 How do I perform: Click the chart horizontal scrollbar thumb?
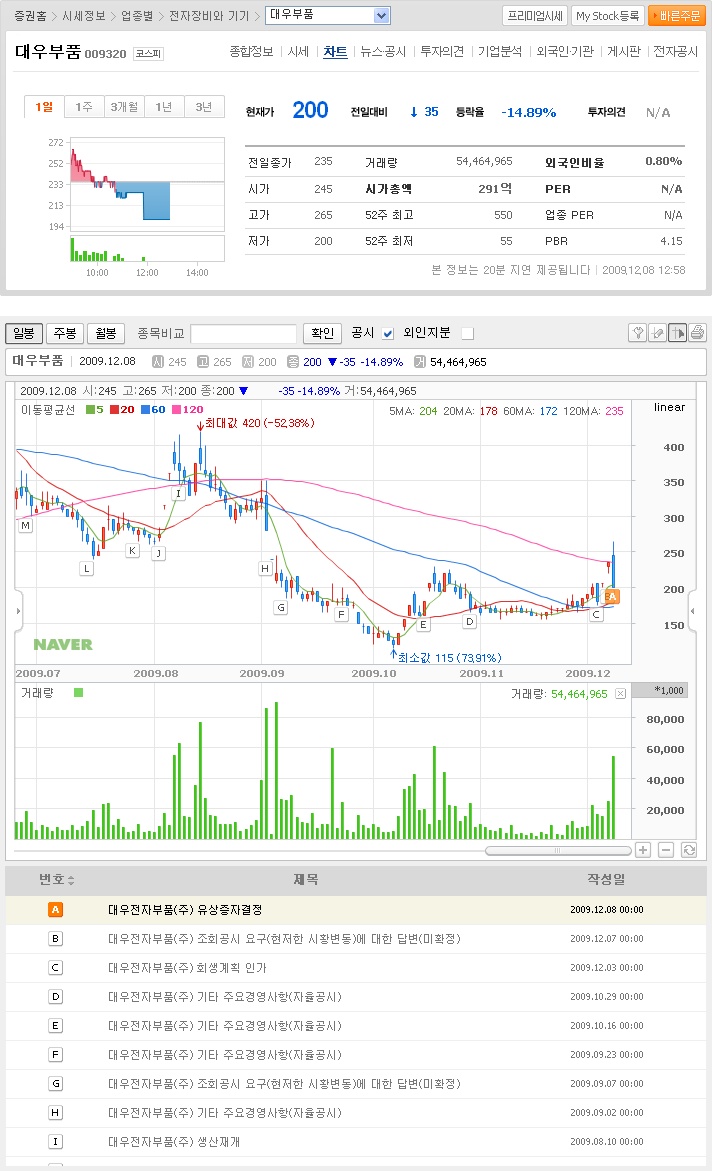coord(557,851)
